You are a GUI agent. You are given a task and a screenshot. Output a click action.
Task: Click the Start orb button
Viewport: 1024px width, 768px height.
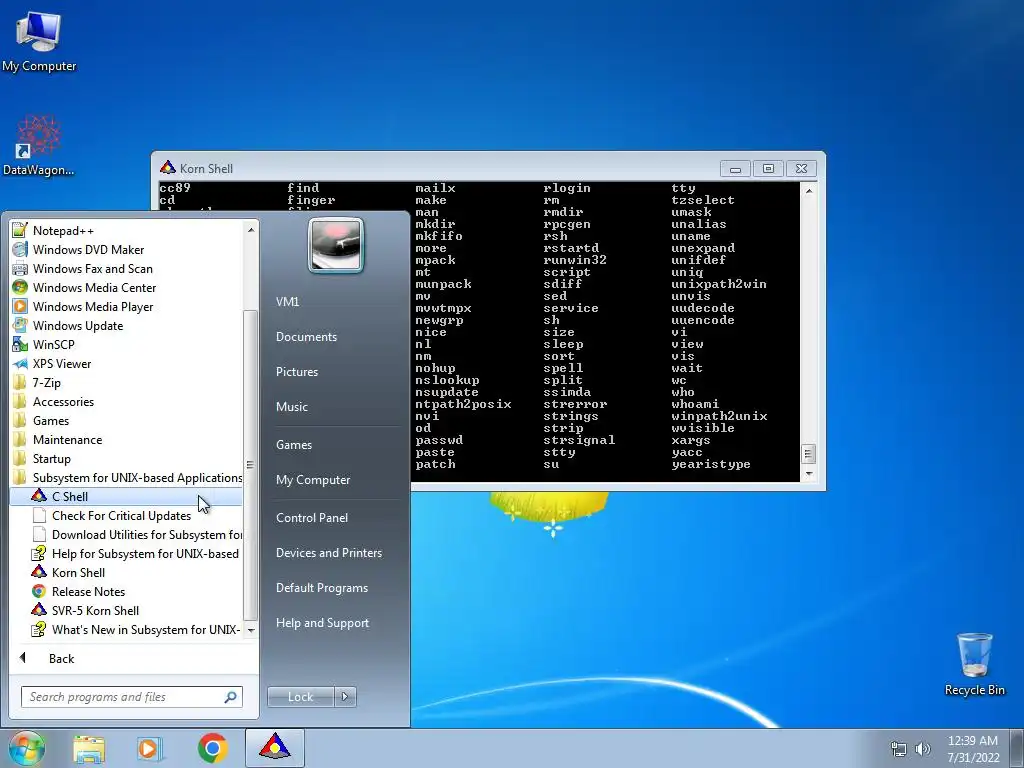click(x=27, y=748)
